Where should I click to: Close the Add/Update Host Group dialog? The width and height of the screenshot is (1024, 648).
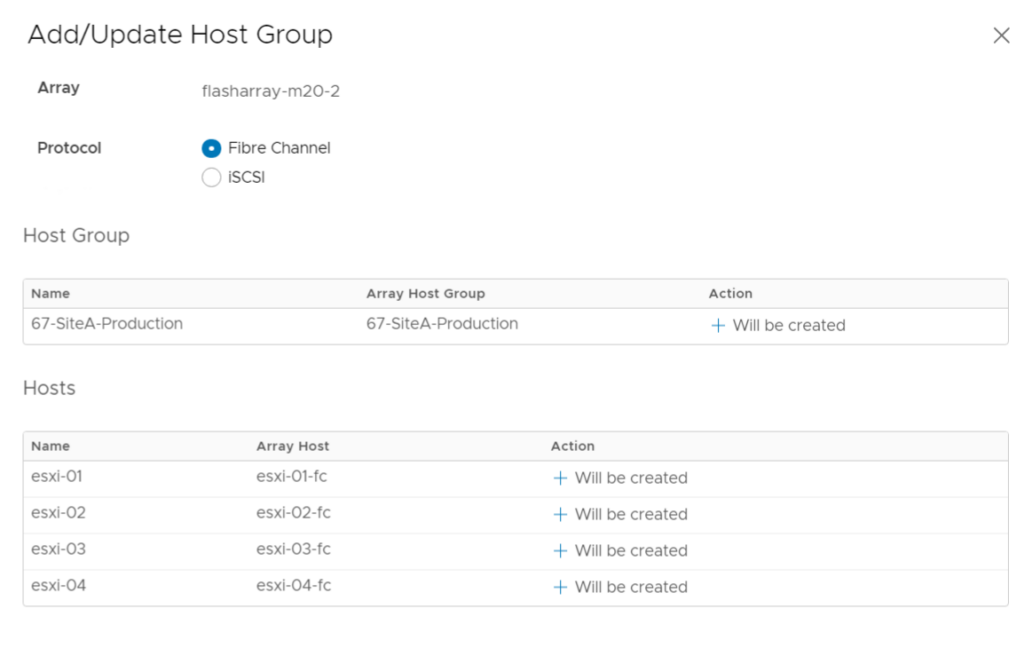pos(1001,35)
